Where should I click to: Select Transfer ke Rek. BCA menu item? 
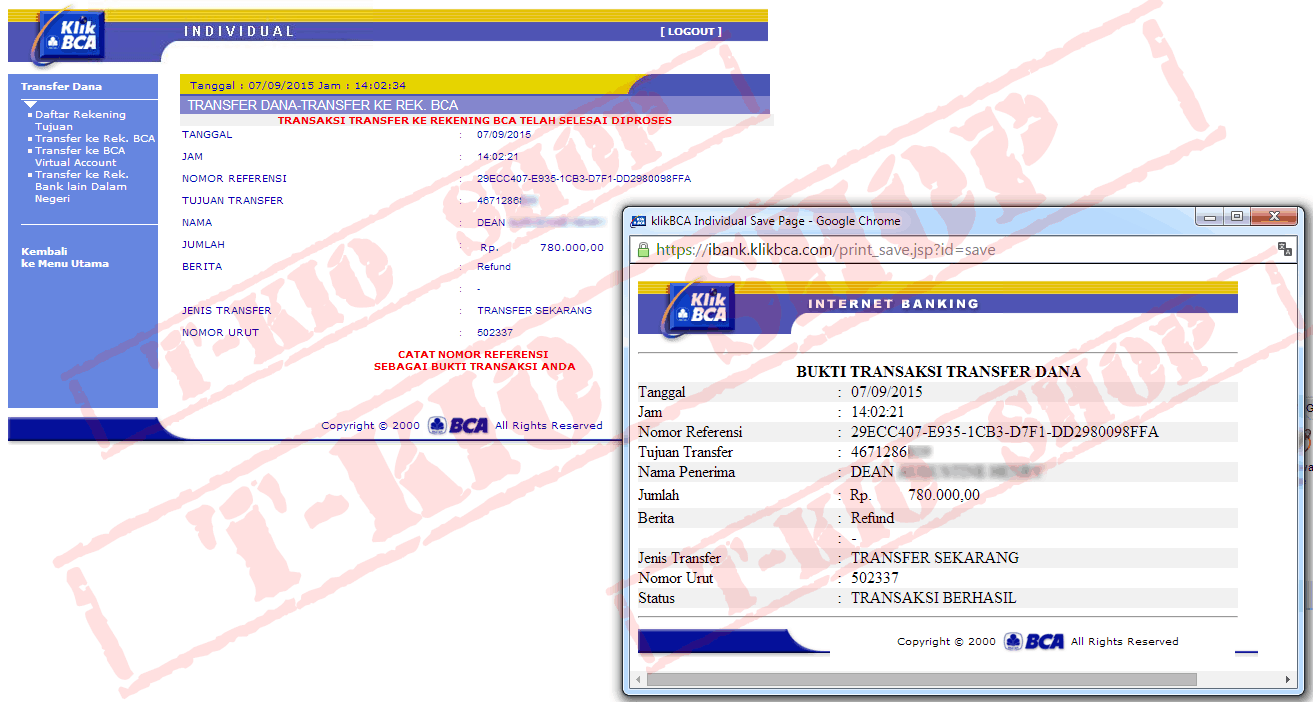click(x=95, y=138)
